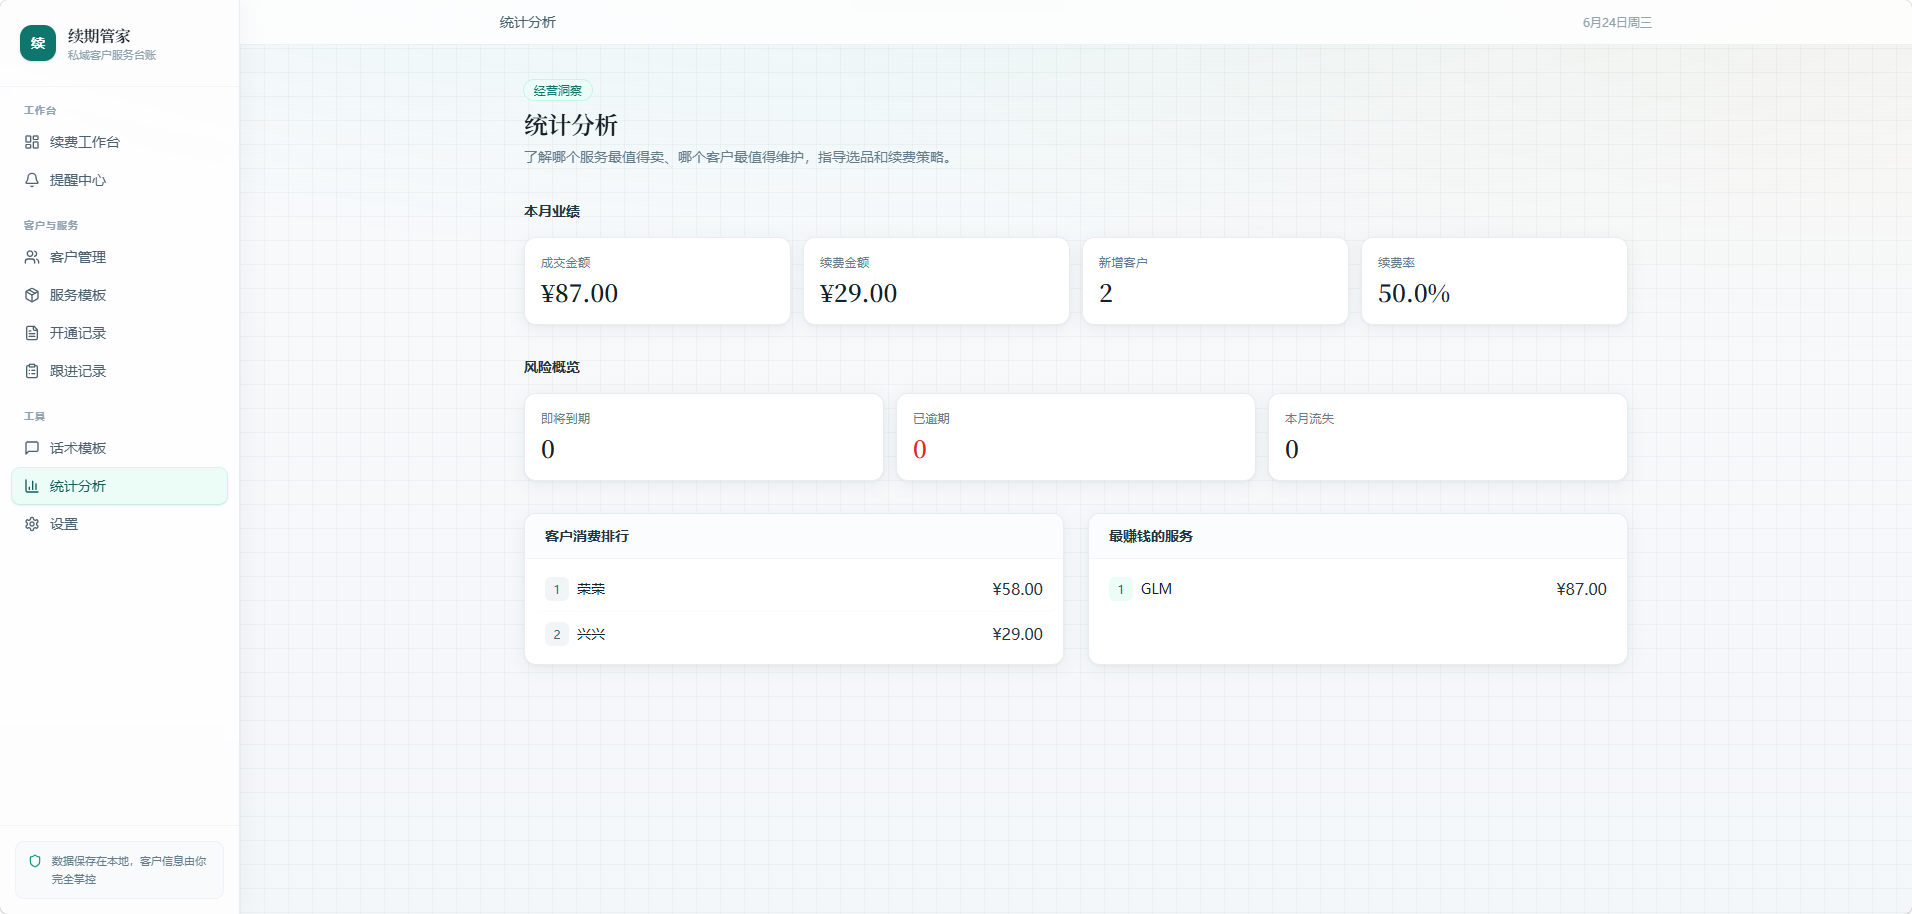Click the 最赚钱的服务 heading
The image size is (1912, 914).
[x=1151, y=536]
